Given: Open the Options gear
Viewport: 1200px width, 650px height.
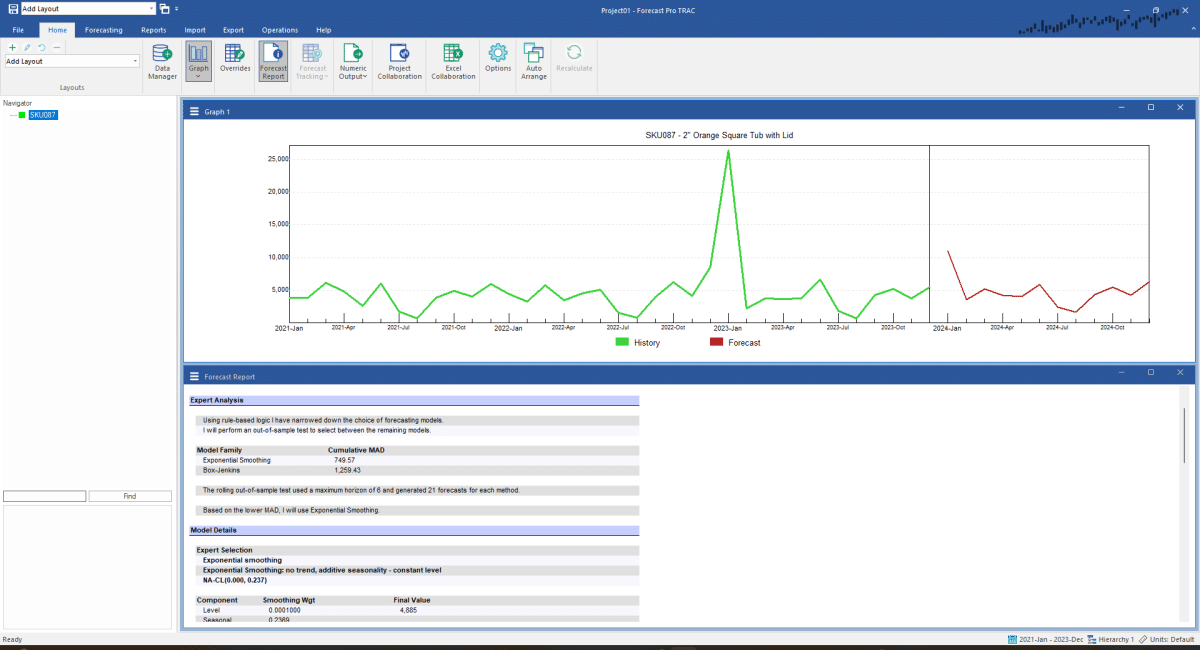Looking at the screenshot, I should point(498,60).
